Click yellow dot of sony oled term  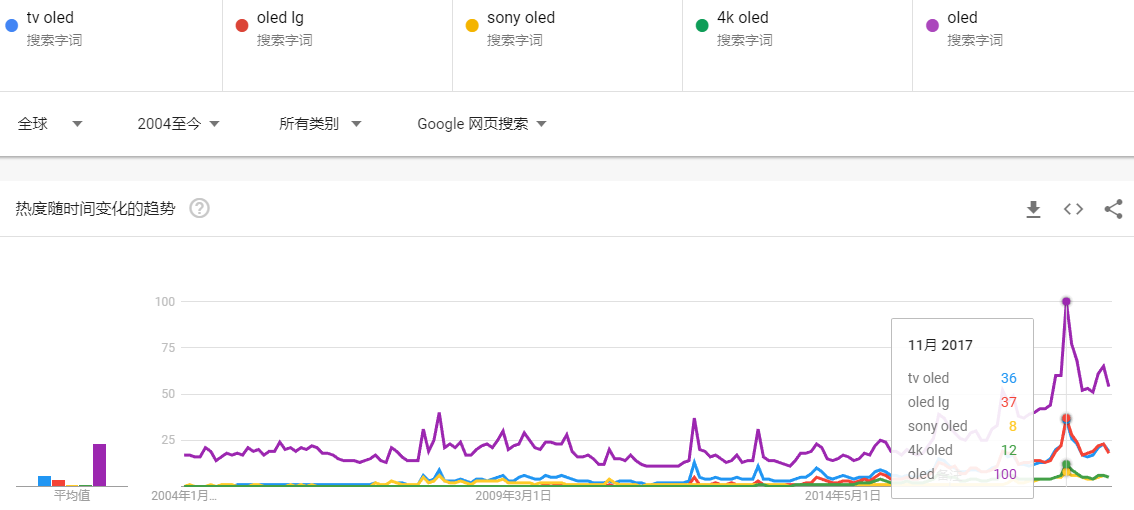472,25
